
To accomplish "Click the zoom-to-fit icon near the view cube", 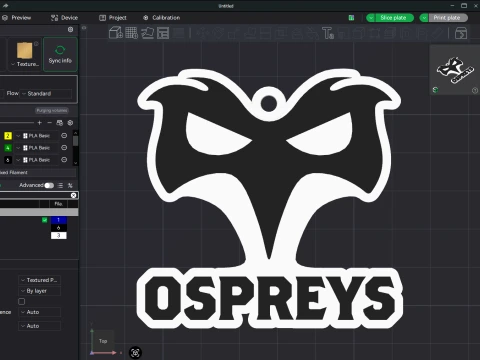I will tap(135, 353).
